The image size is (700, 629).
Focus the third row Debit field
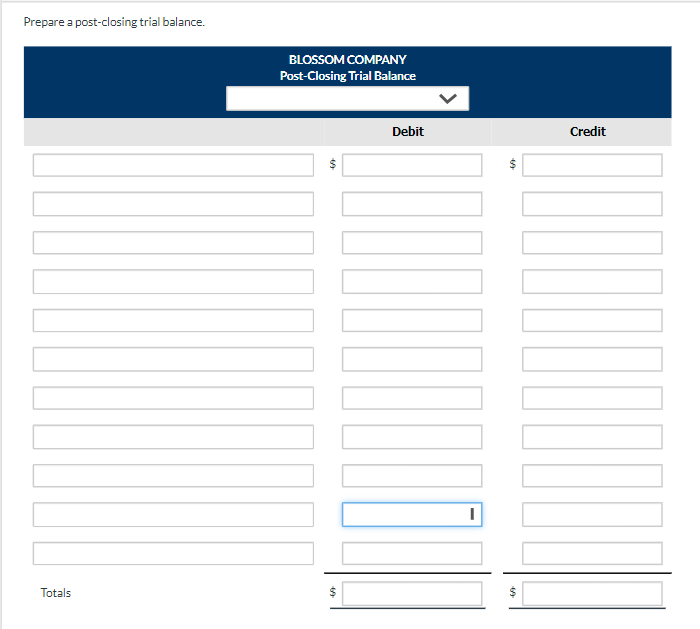pos(412,242)
